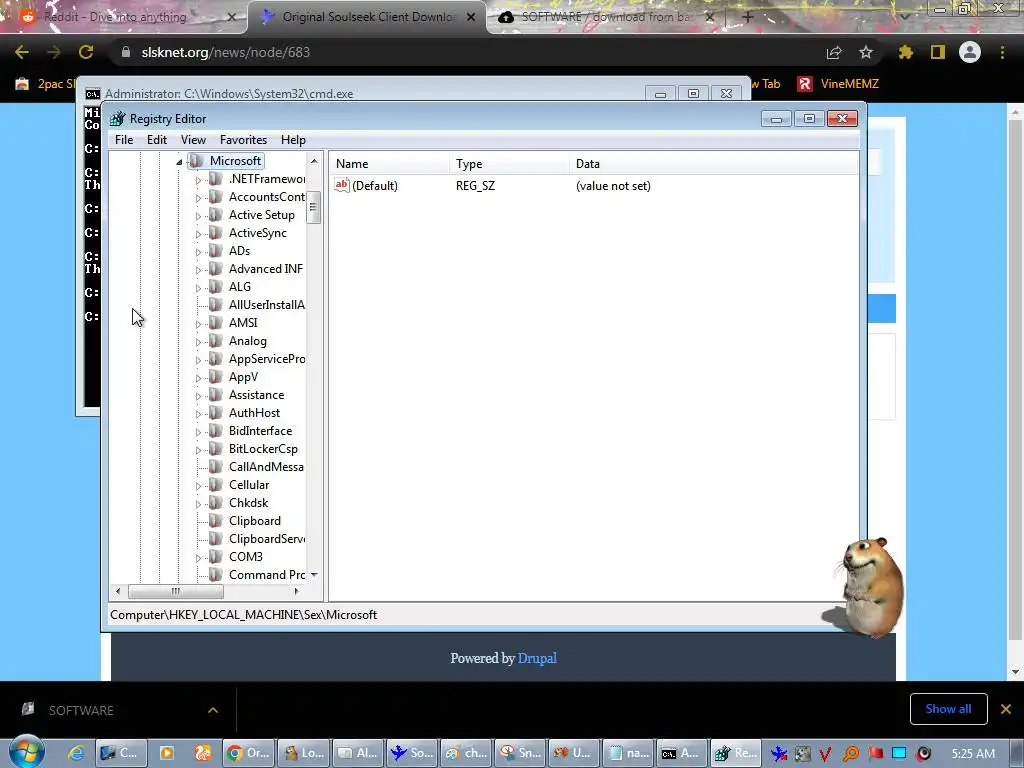This screenshot has width=1024, height=768.
Task: Select the ClipboardServer key
Action: [x=266, y=539]
